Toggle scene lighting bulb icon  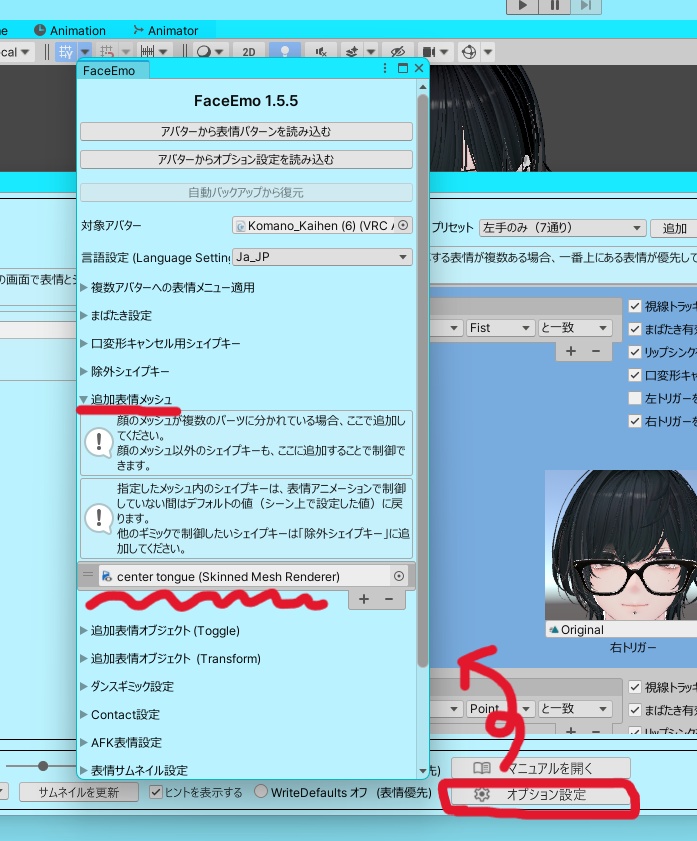[x=285, y=51]
